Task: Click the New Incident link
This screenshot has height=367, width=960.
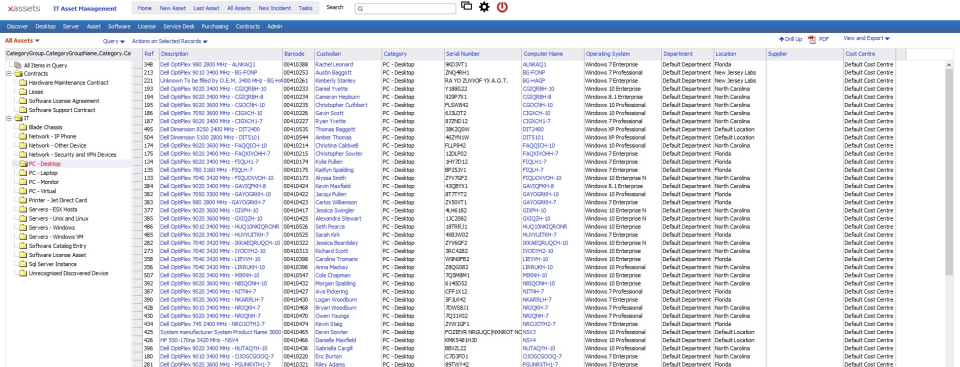Action: tap(274, 8)
